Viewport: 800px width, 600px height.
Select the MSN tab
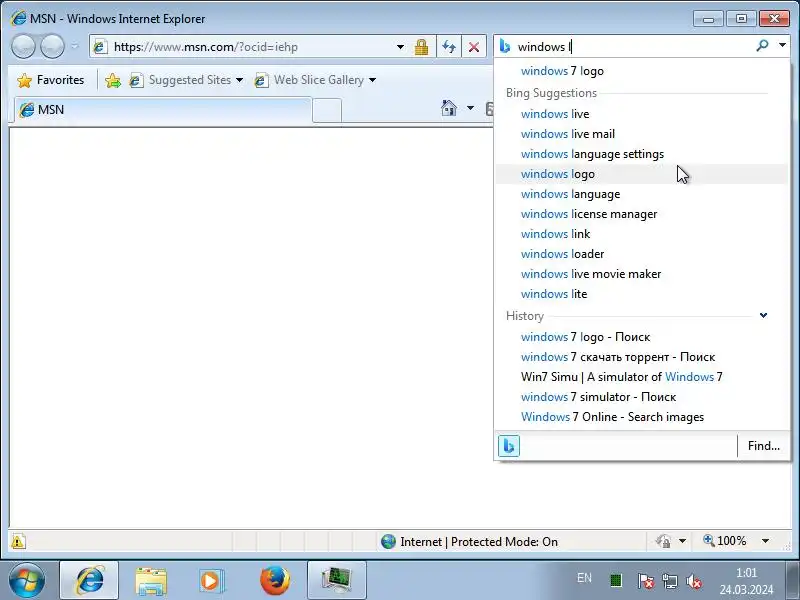(x=162, y=110)
